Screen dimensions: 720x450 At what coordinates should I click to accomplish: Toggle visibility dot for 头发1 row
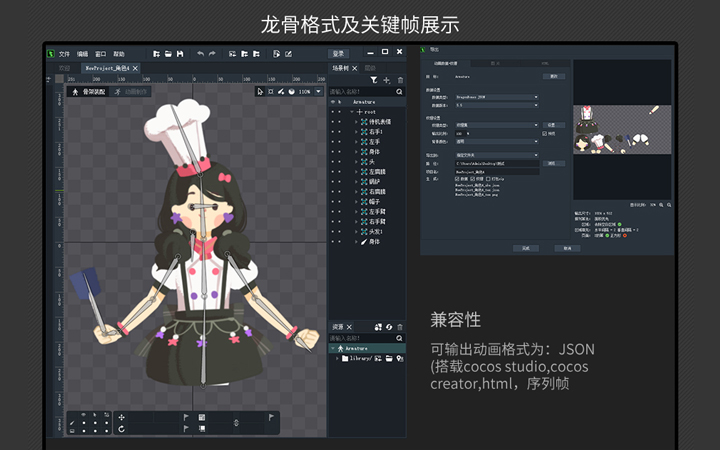pos(333,231)
